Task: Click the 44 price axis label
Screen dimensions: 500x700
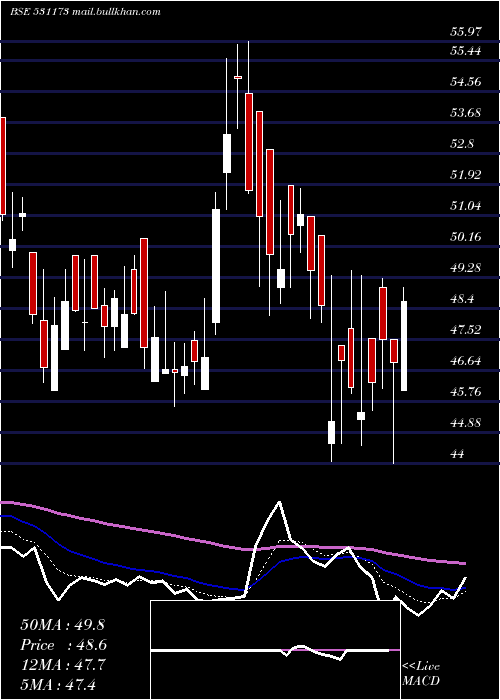Action: coord(458,454)
